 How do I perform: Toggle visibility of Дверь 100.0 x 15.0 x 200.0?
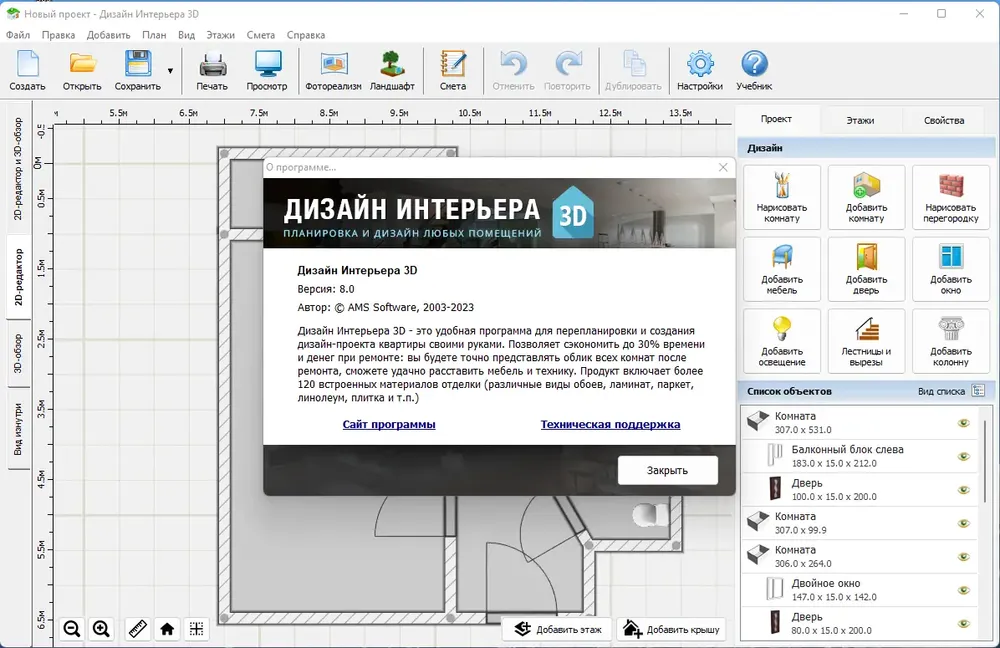[x=964, y=490]
